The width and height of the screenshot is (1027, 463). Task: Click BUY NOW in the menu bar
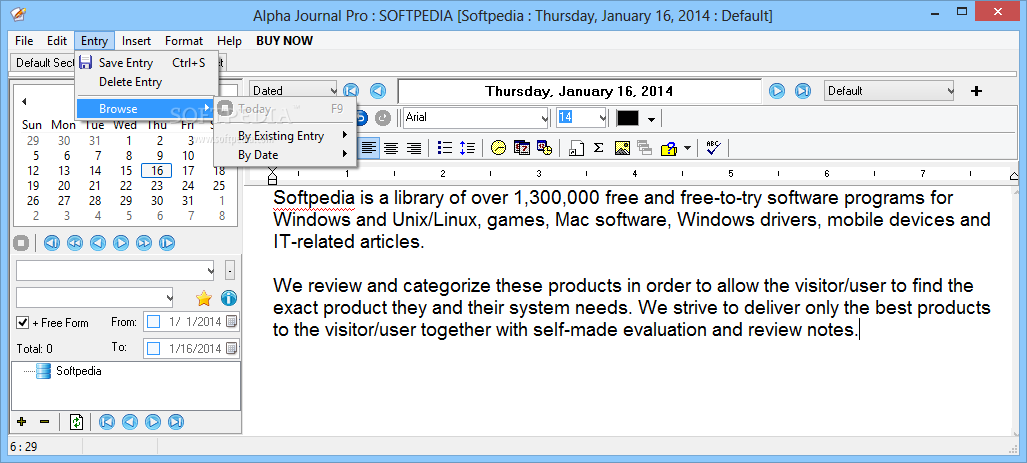(284, 41)
